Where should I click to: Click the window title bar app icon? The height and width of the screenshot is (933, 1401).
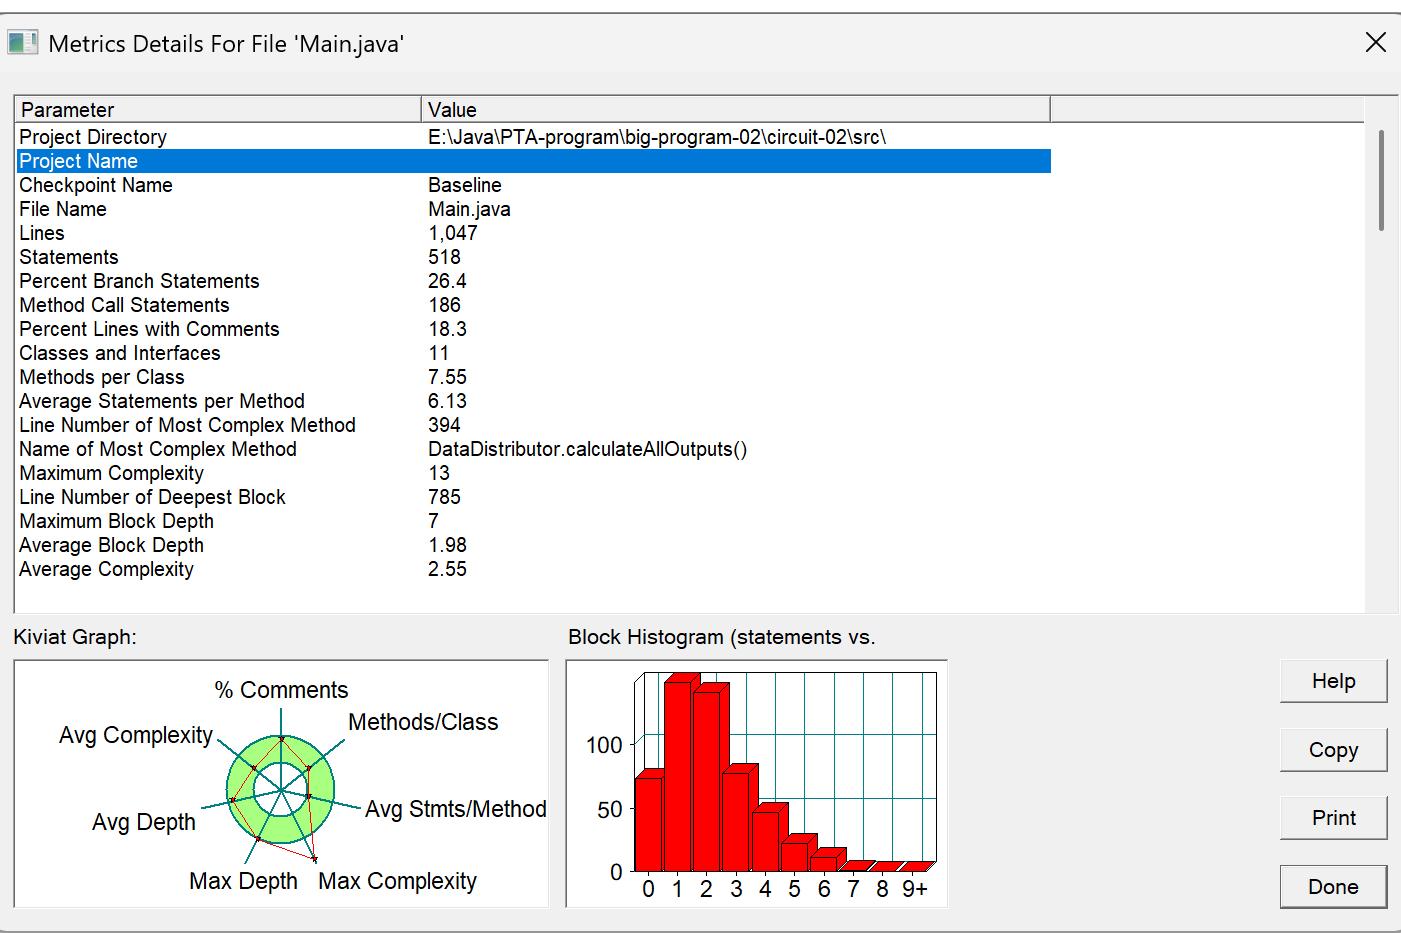[x=22, y=42]
